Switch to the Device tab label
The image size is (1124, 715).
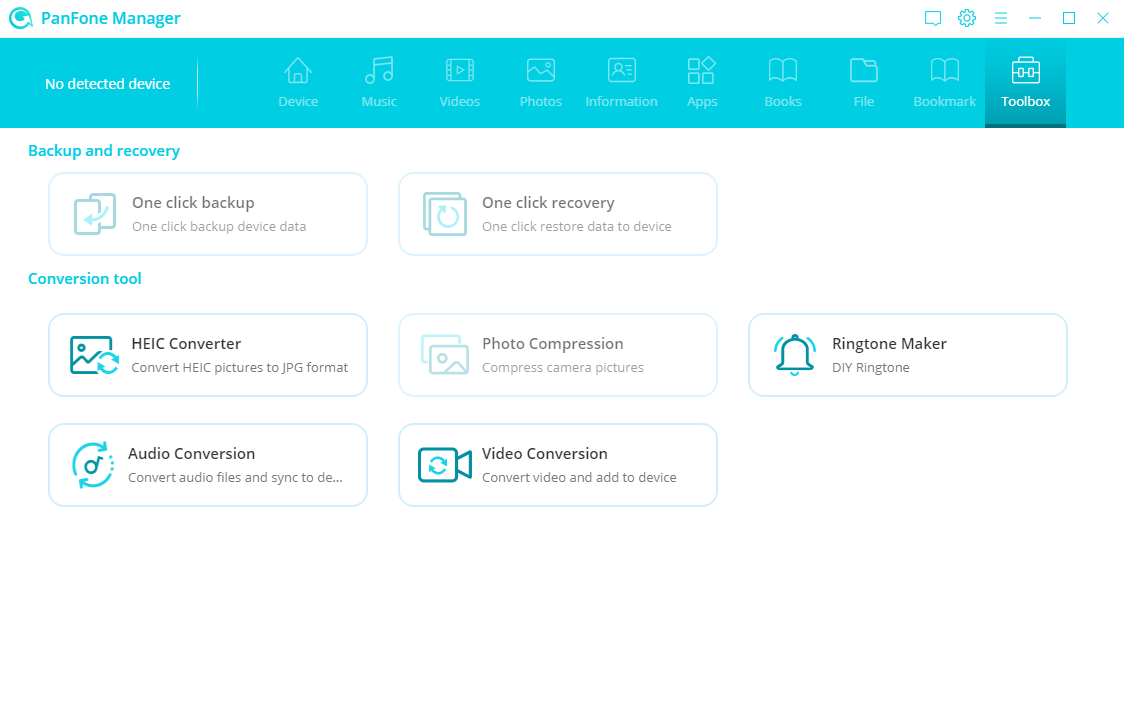tap(298, 102)
